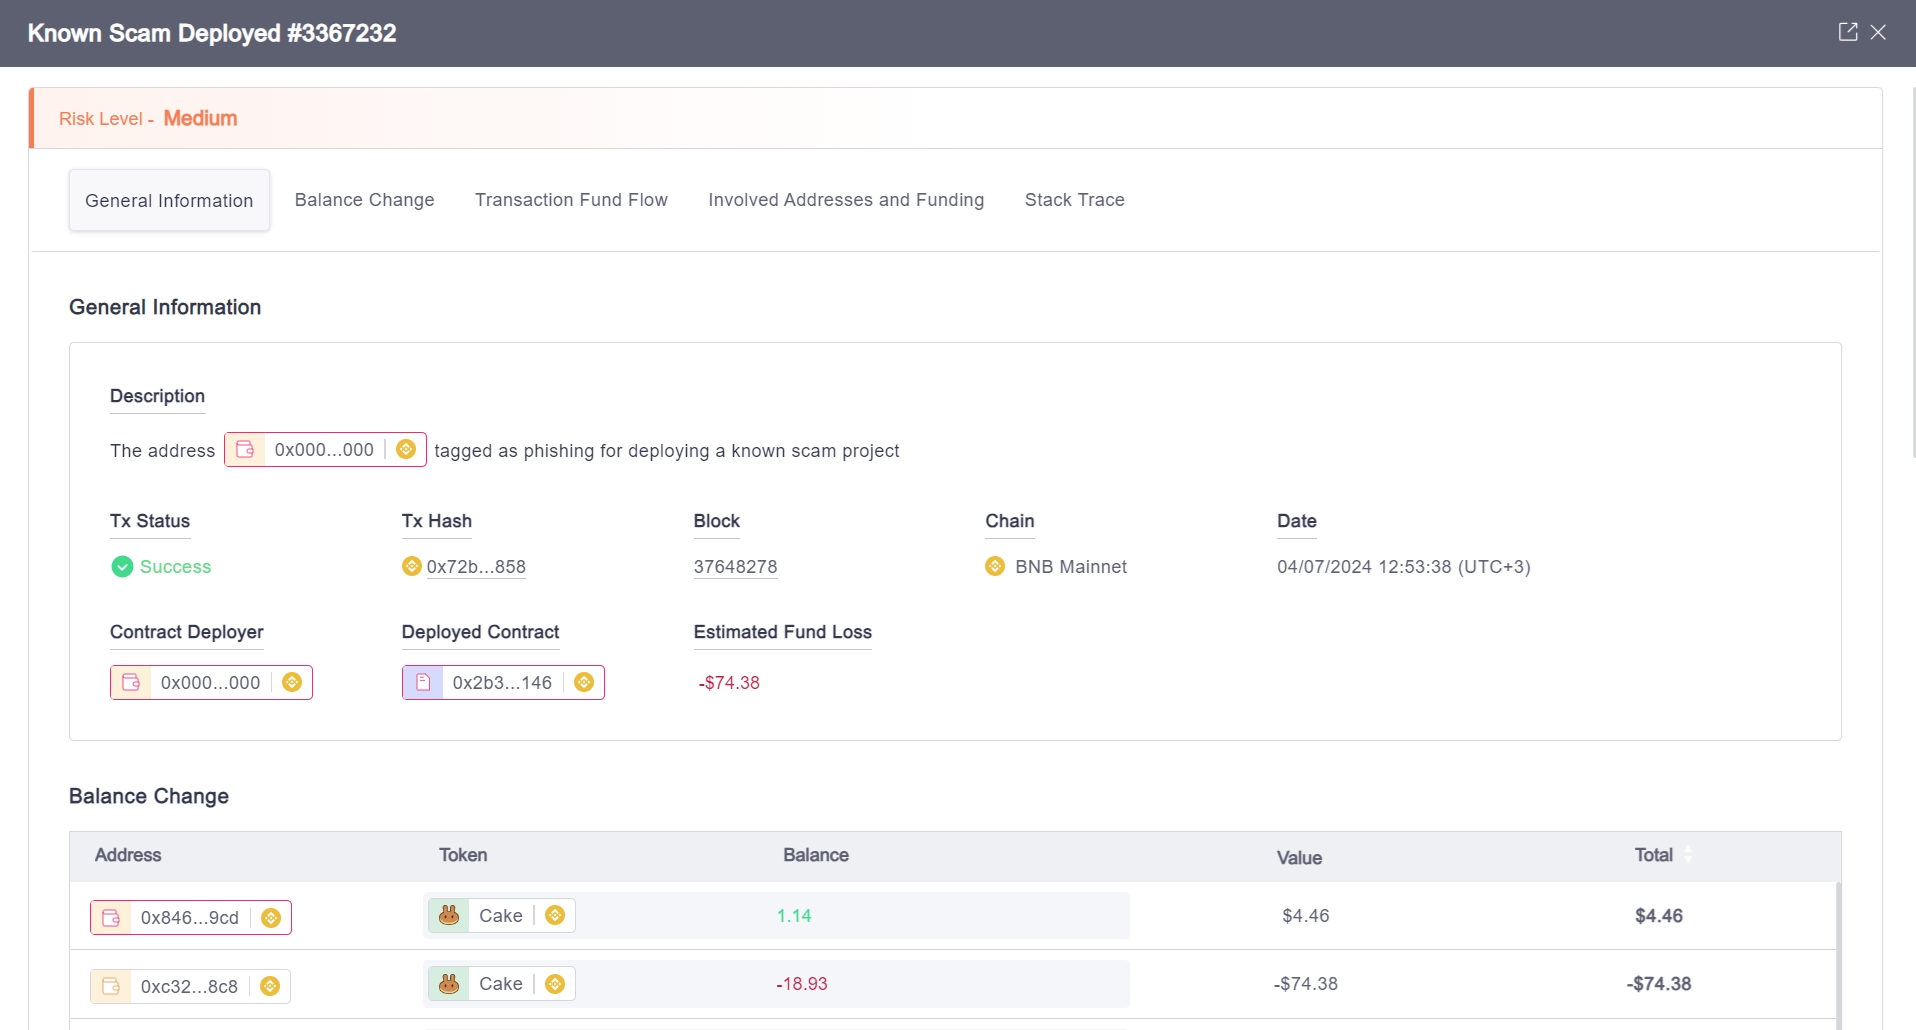This screenshot has width=1916, height=1030.
Task: Open block number 37648278 link
Action: point(735,567)
